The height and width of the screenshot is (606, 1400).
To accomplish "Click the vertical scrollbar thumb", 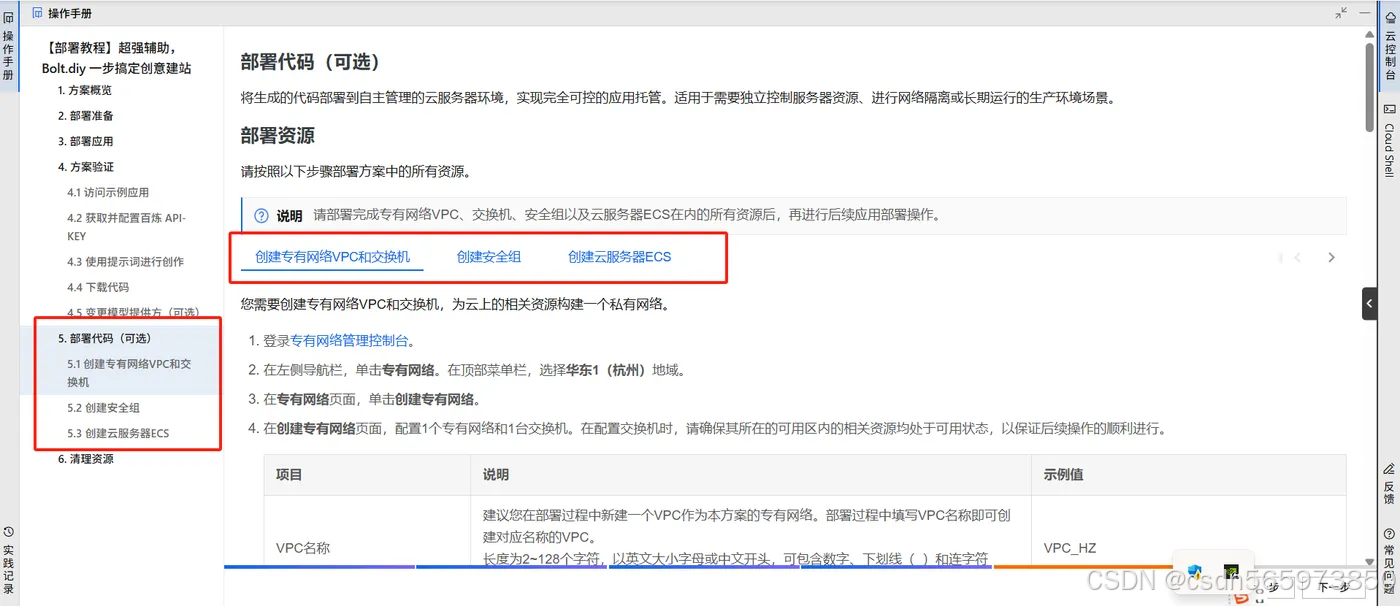I will tap(1369, 87).
